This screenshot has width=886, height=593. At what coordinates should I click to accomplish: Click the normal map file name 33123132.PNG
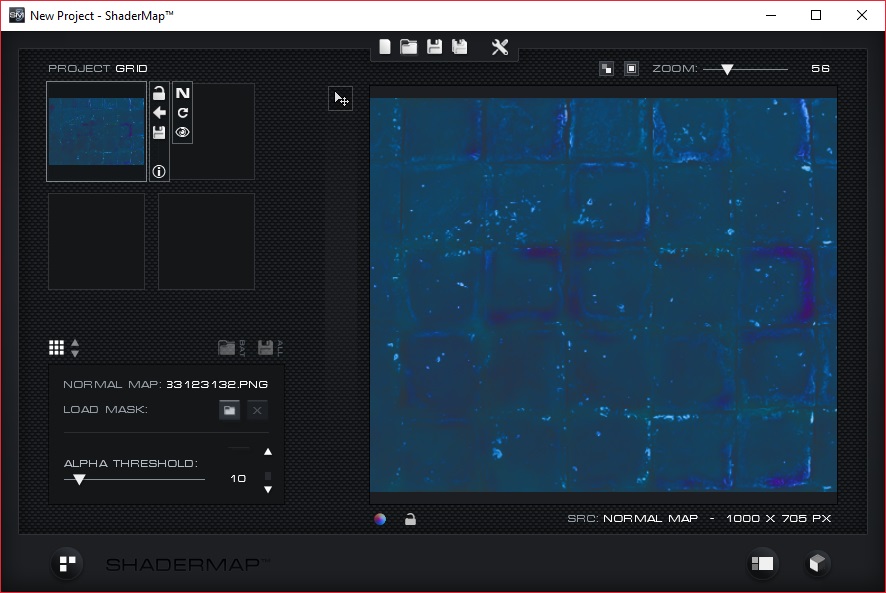pyautogui.click(x=217, y=384)
